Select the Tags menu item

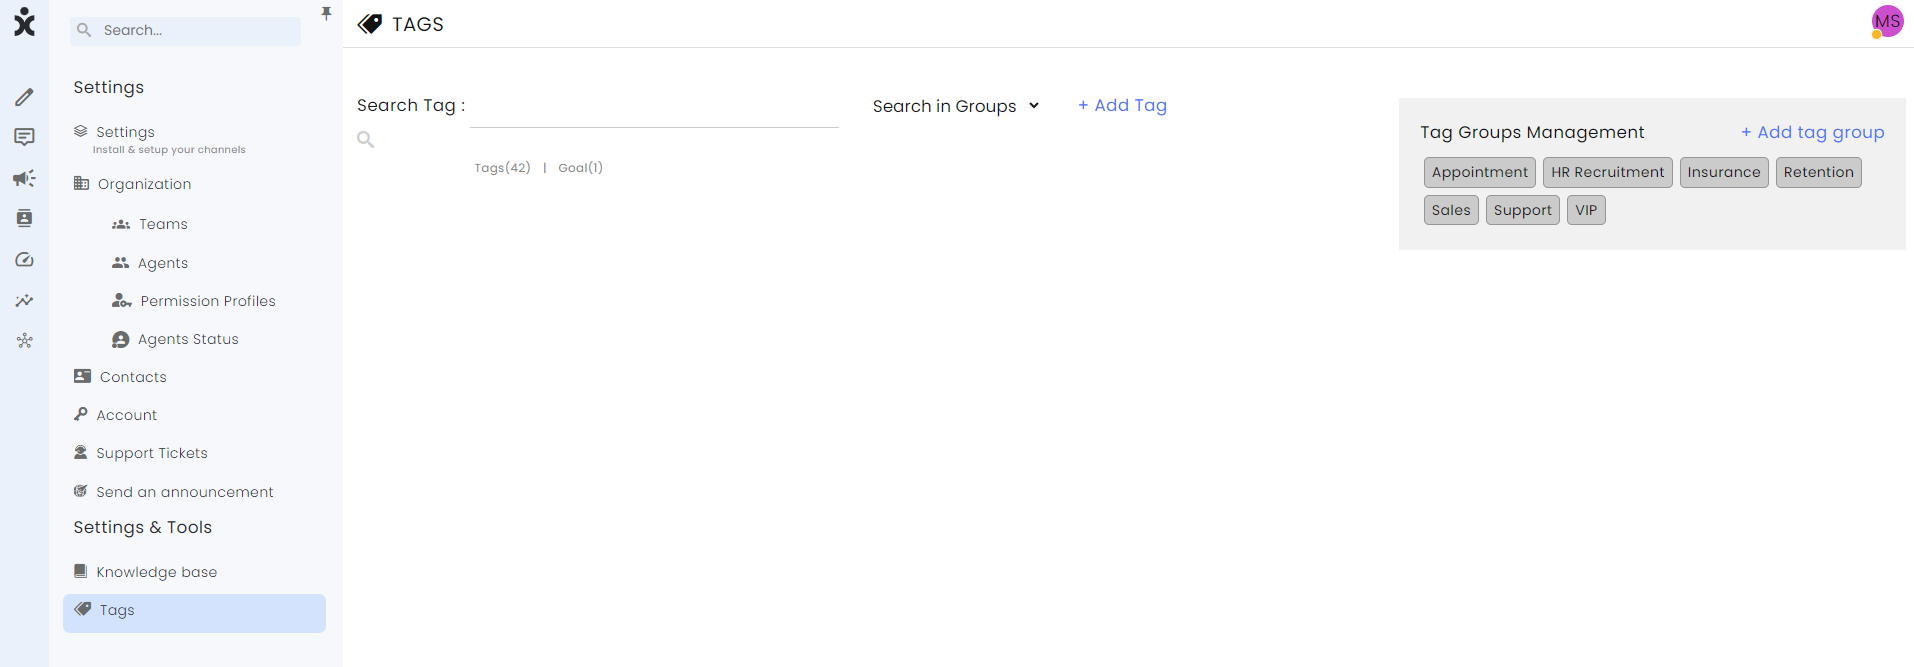[194, 613]
